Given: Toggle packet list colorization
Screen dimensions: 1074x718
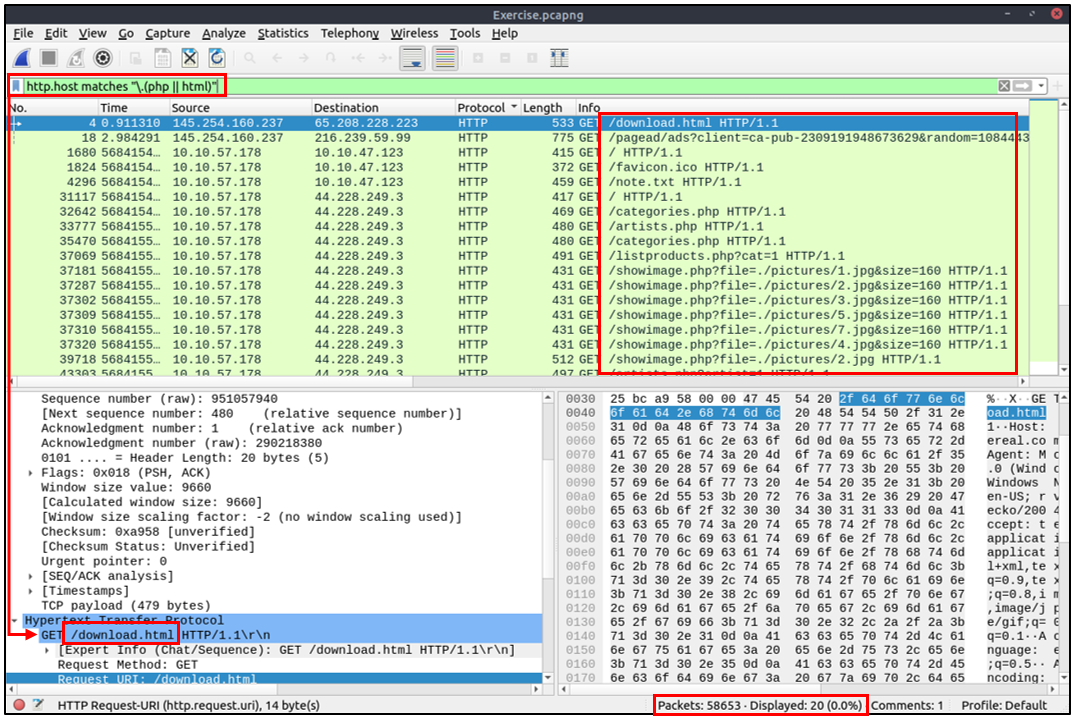Looking at the screenshot, I should pyautogui.click(x=445, y=58).
